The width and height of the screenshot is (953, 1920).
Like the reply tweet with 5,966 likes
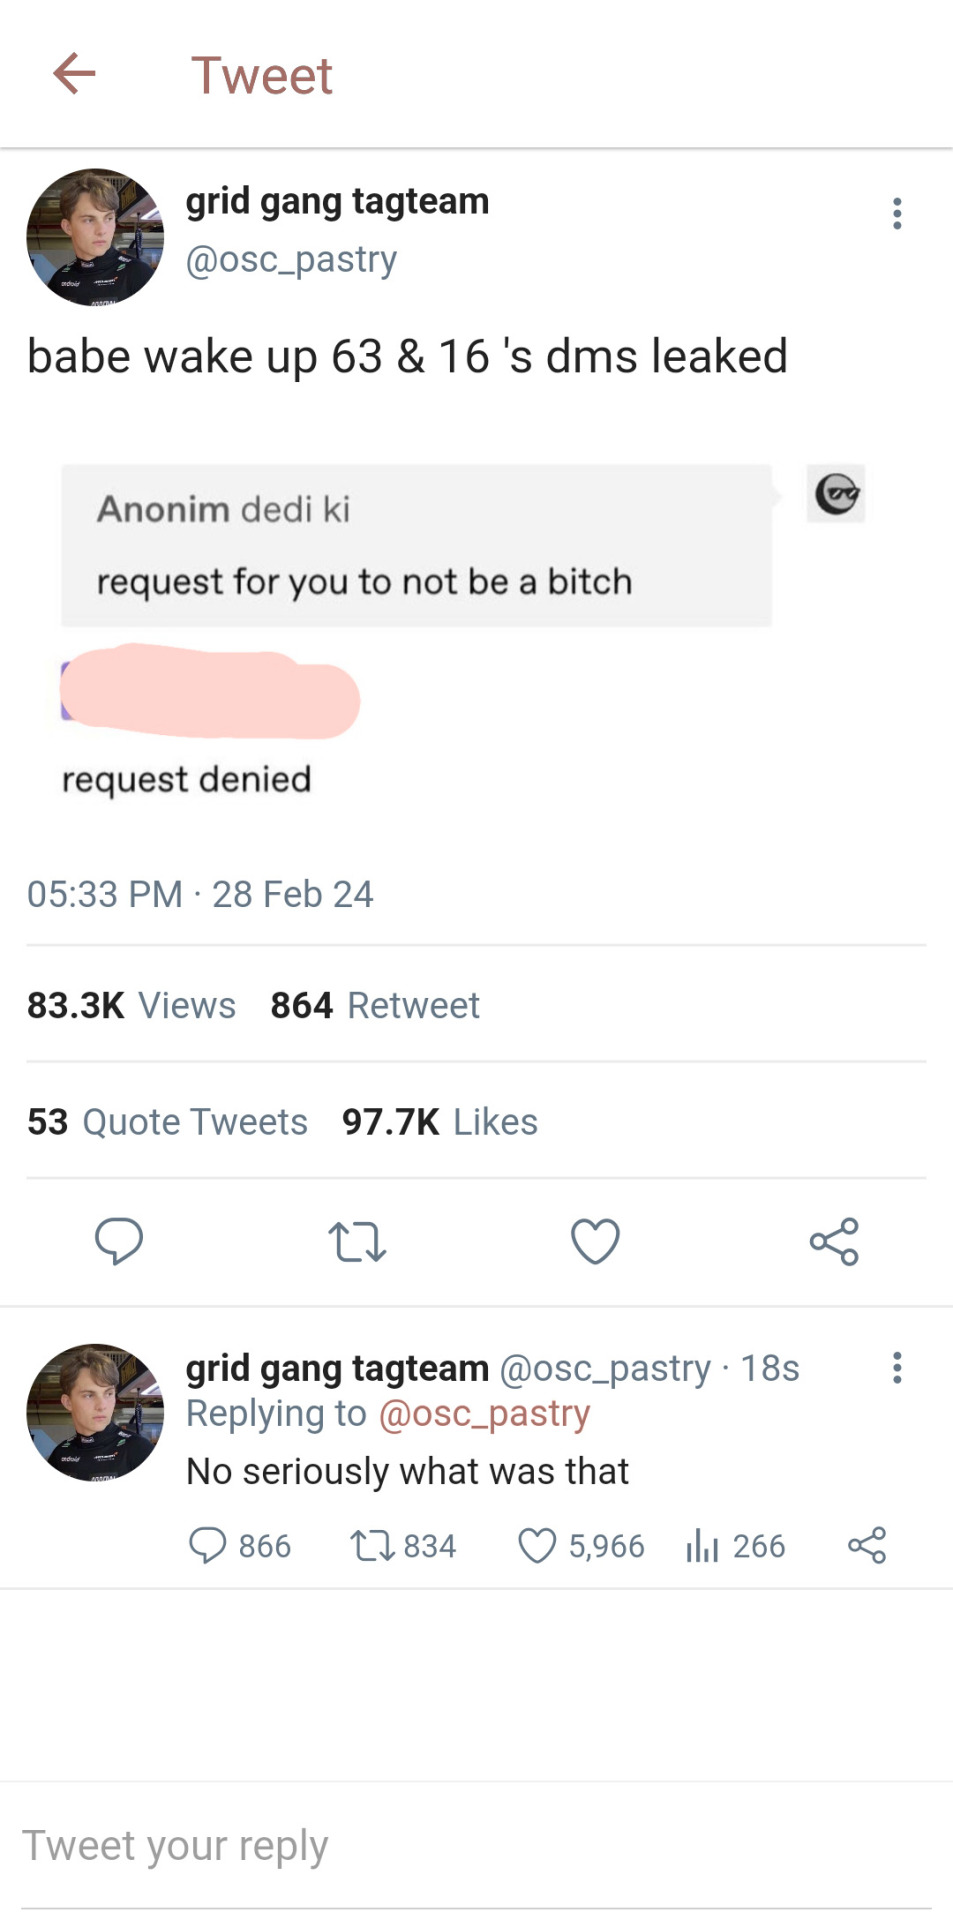537,1545
